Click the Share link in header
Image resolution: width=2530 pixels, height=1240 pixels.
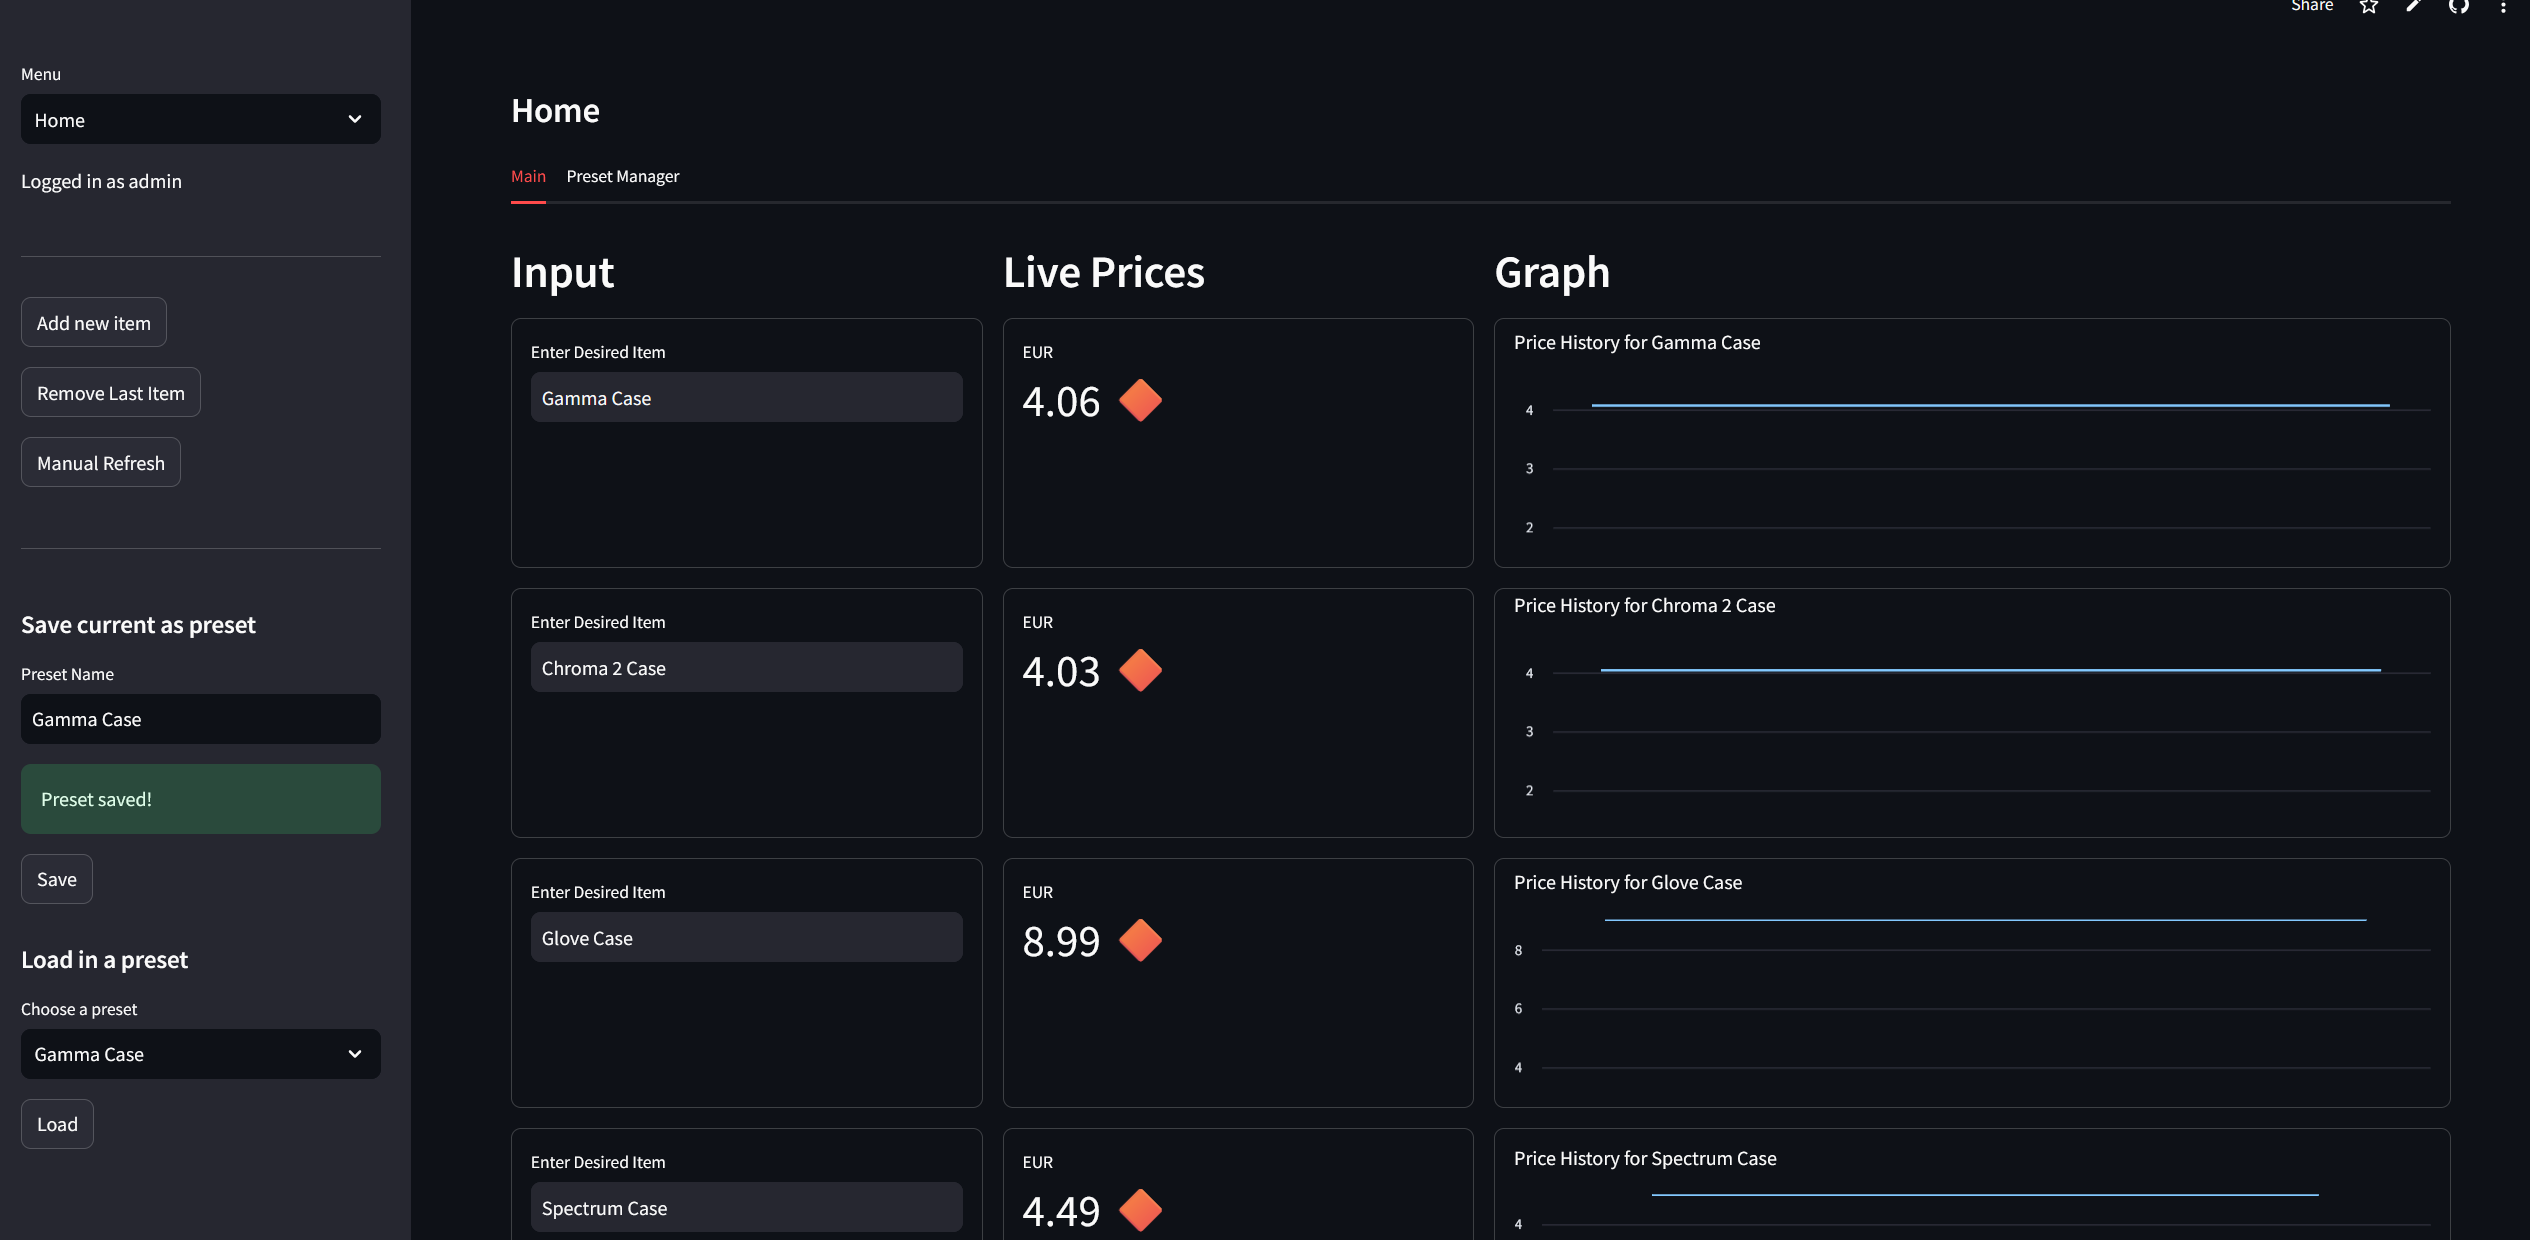2311,6
